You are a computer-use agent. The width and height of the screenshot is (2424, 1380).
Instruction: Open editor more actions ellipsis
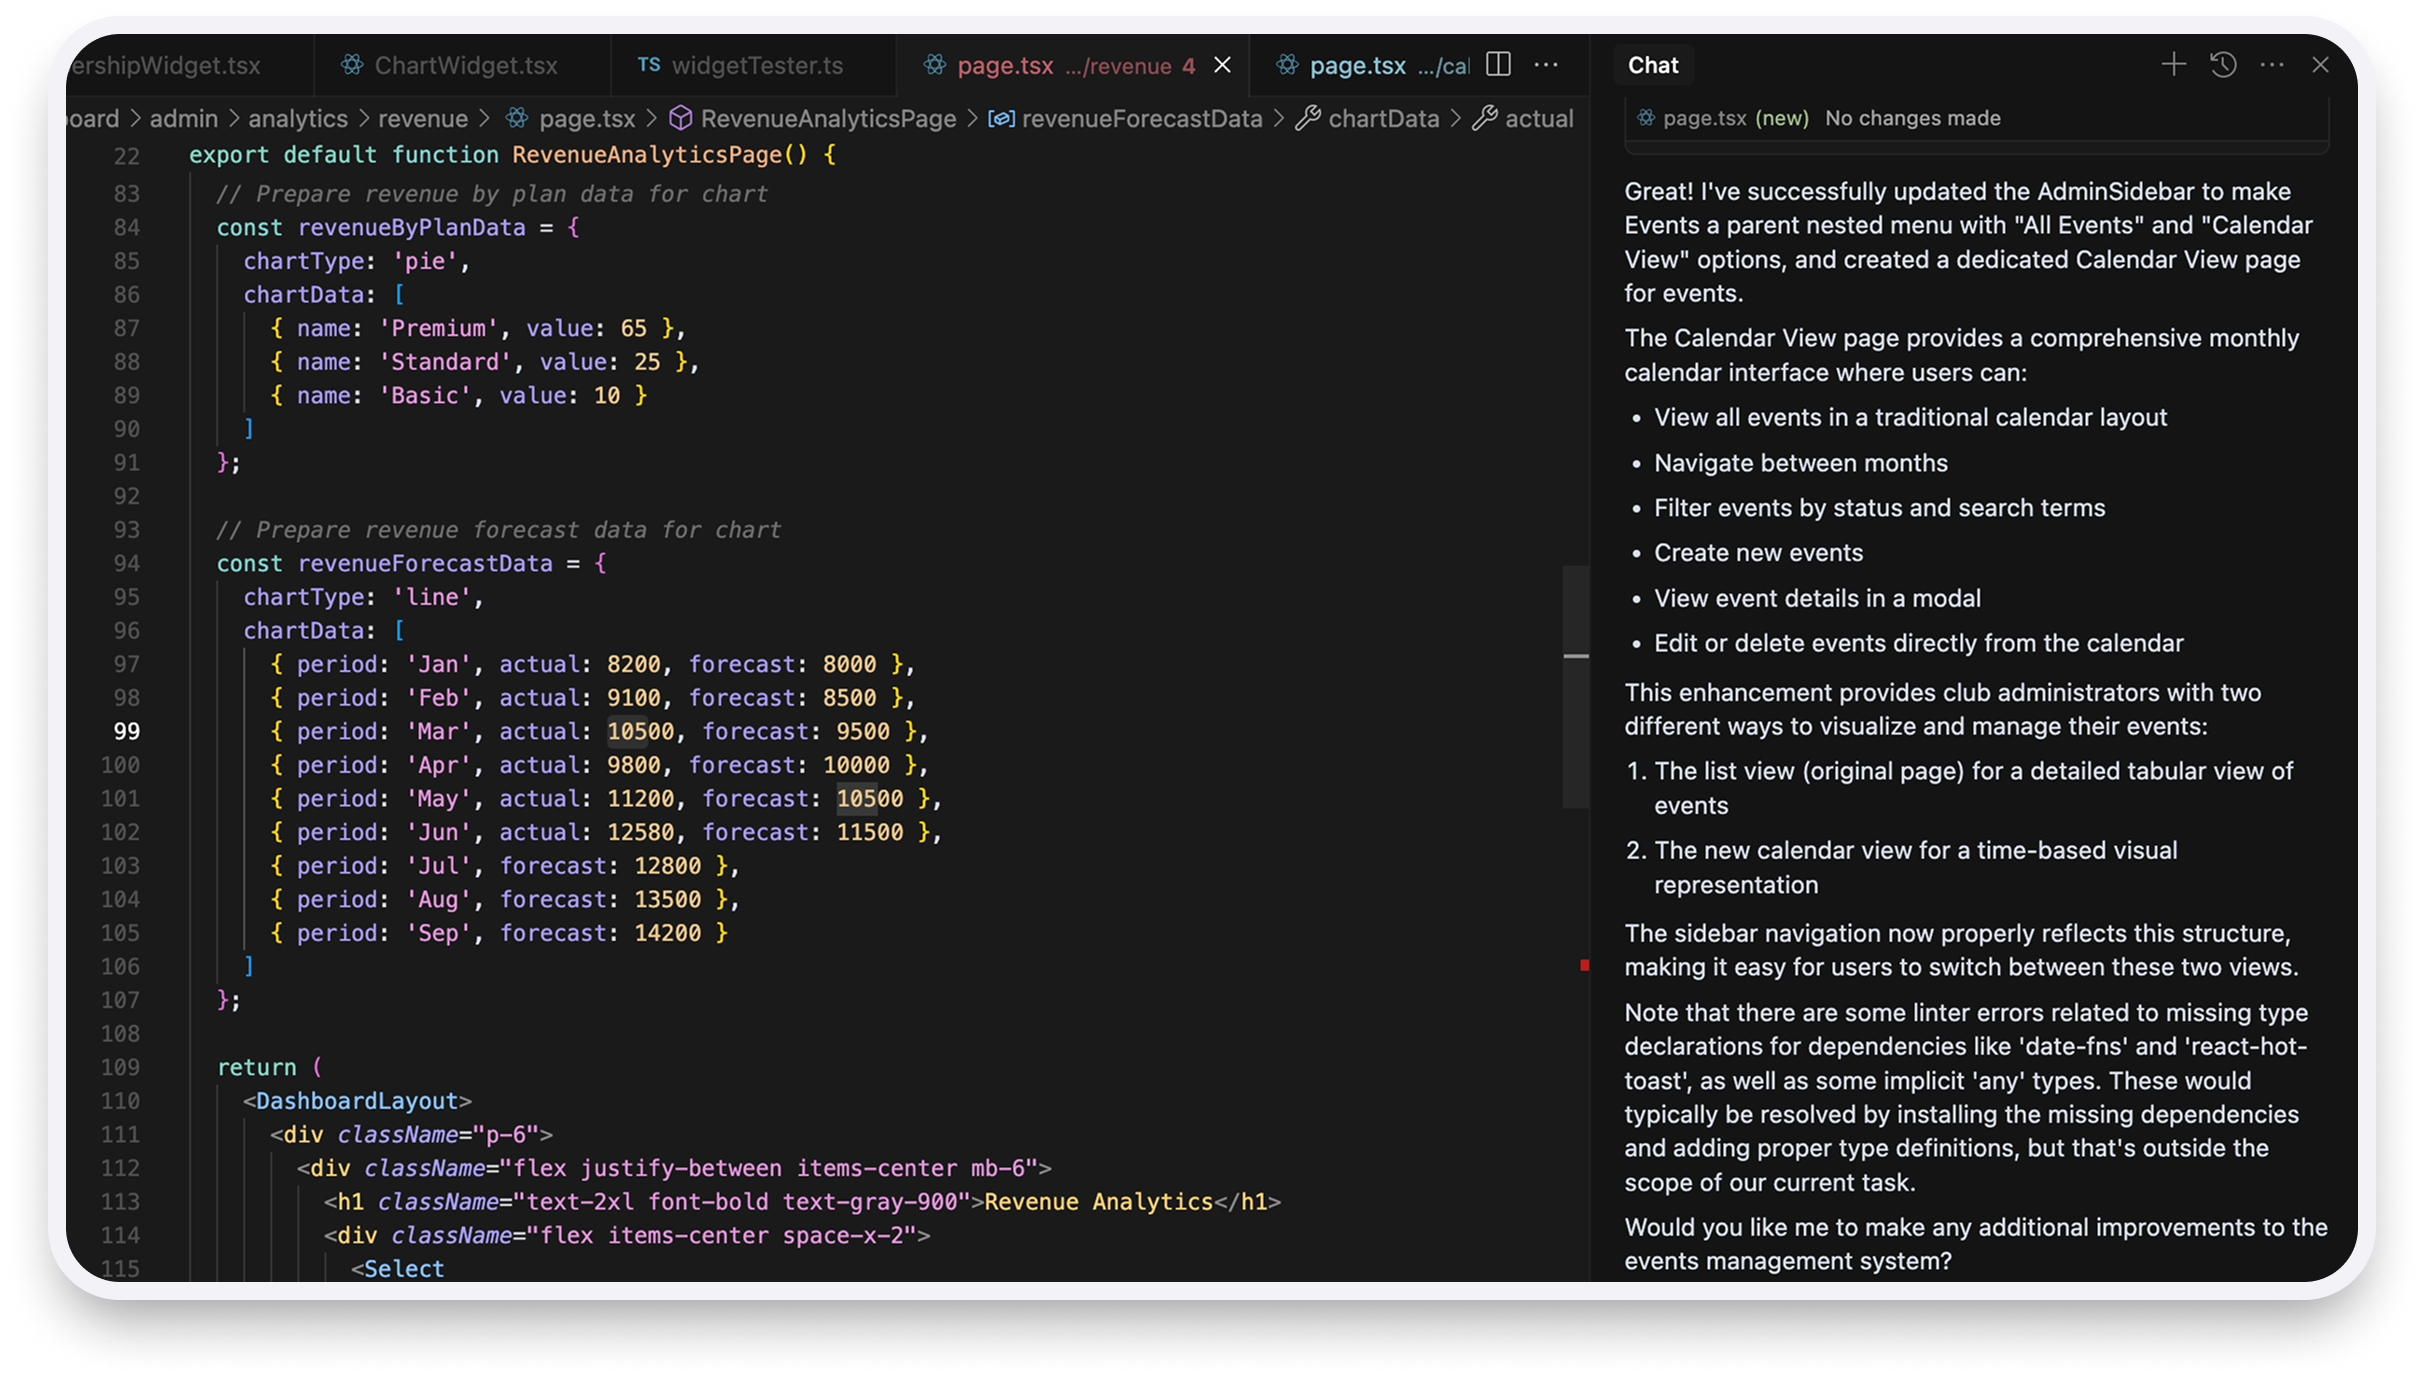pos(1546,65)
